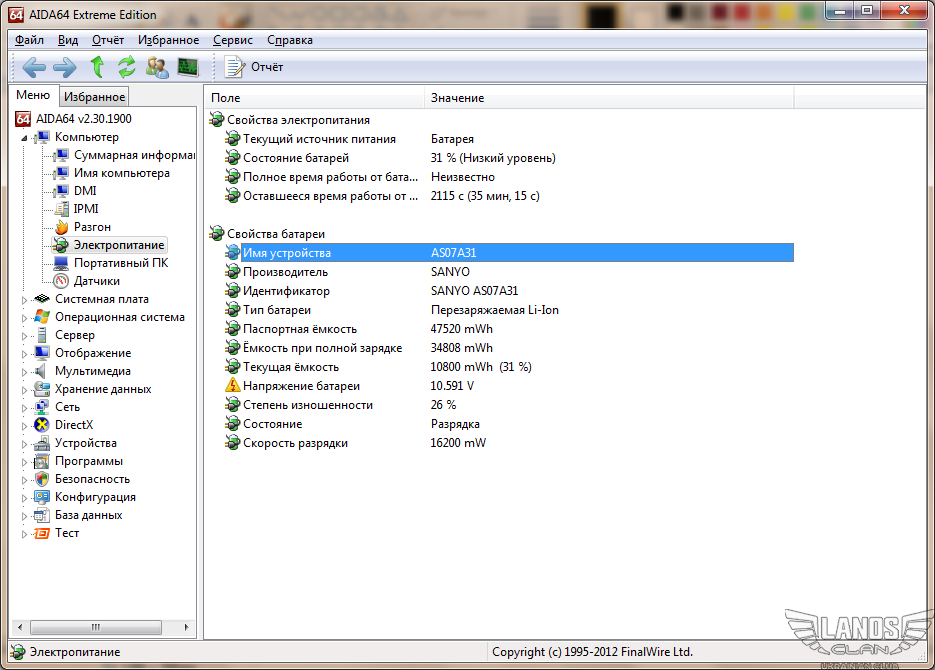The width and height of the screenshot is (935, 670).
Task: Switch to the Меню tab
Action: [33, 95]
